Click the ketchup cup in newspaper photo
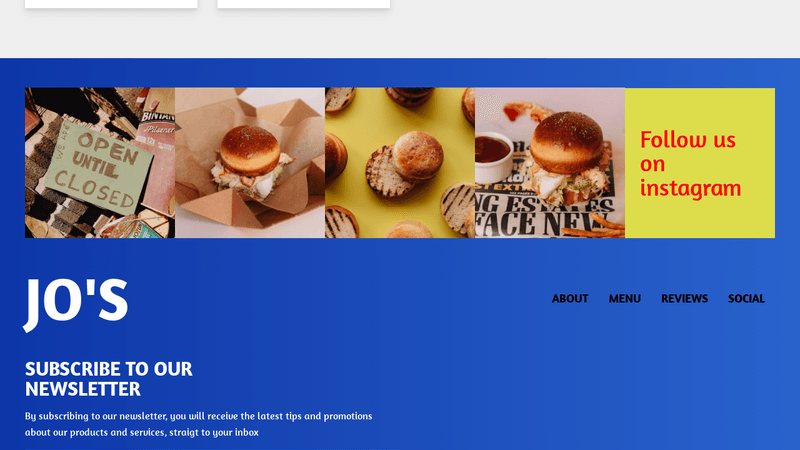 click(x=493, y=156)
